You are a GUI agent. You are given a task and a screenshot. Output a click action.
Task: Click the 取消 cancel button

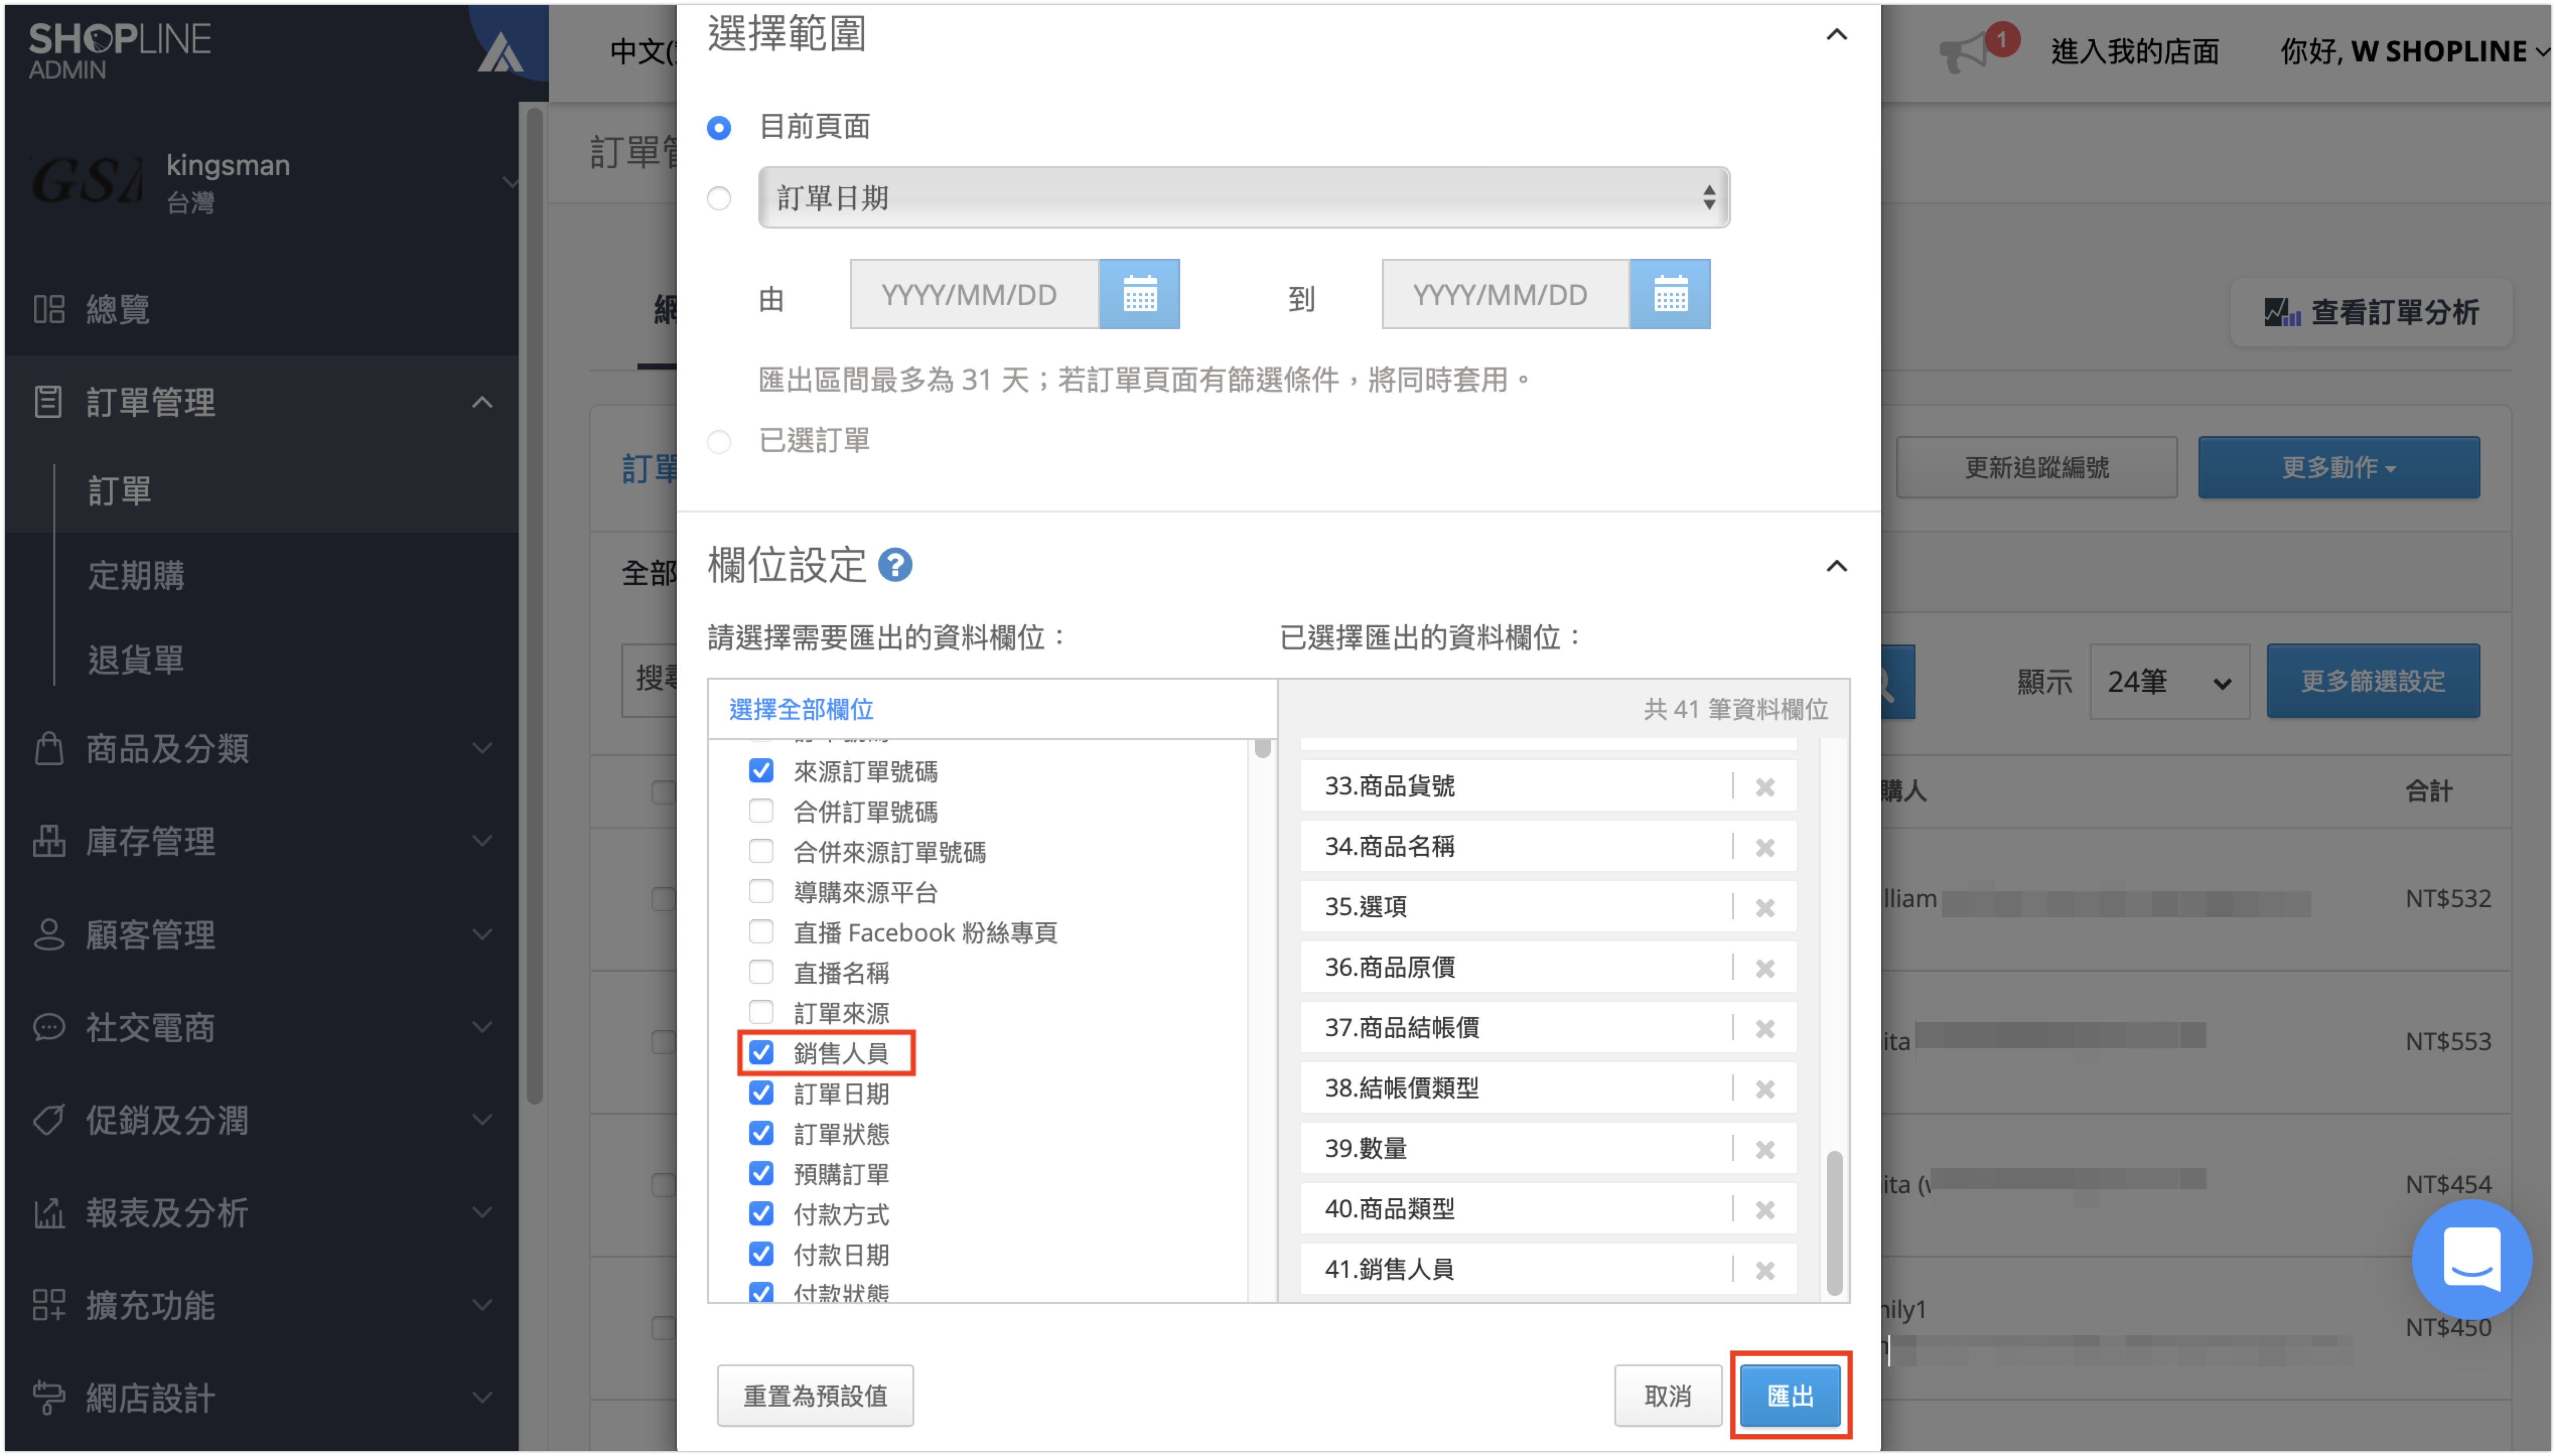coord(1667,1395)
